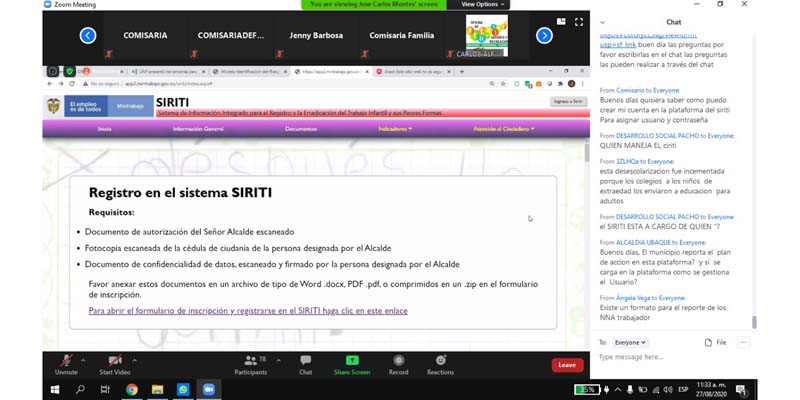This screenshot has height=400, width=800.
Task: Show hidden tray icons arrow
Action: pos(618,390)
